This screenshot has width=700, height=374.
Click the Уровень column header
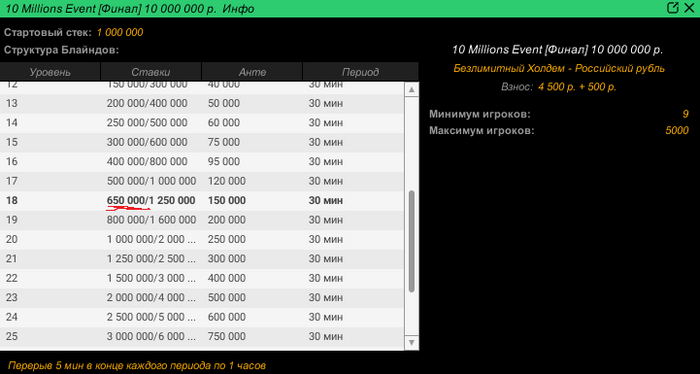point(50,72)
